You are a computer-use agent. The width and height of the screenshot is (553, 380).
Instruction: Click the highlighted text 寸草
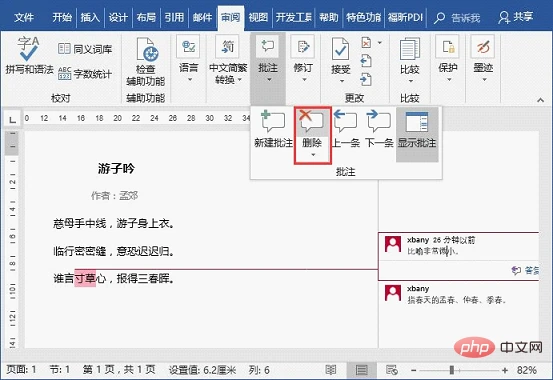coord(85,278)
